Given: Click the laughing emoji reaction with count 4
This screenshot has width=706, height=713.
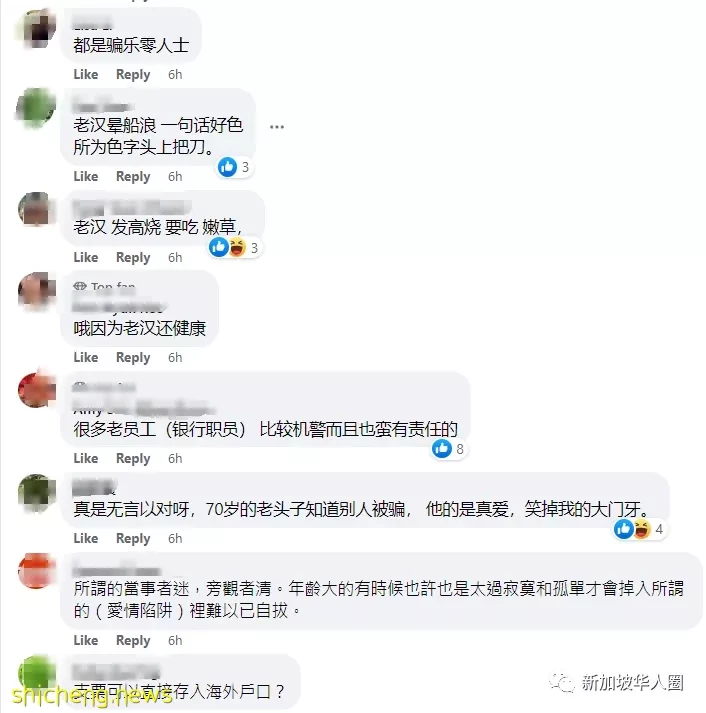Looking at the screenshot, I should (641, 529).
